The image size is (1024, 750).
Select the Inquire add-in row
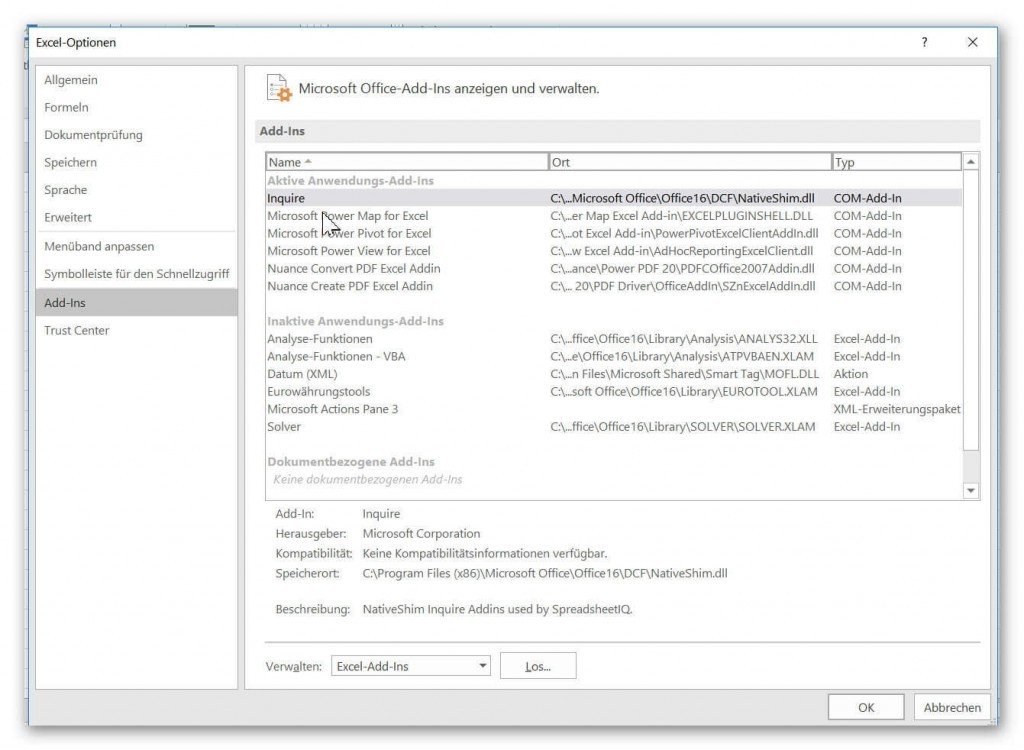614,198
